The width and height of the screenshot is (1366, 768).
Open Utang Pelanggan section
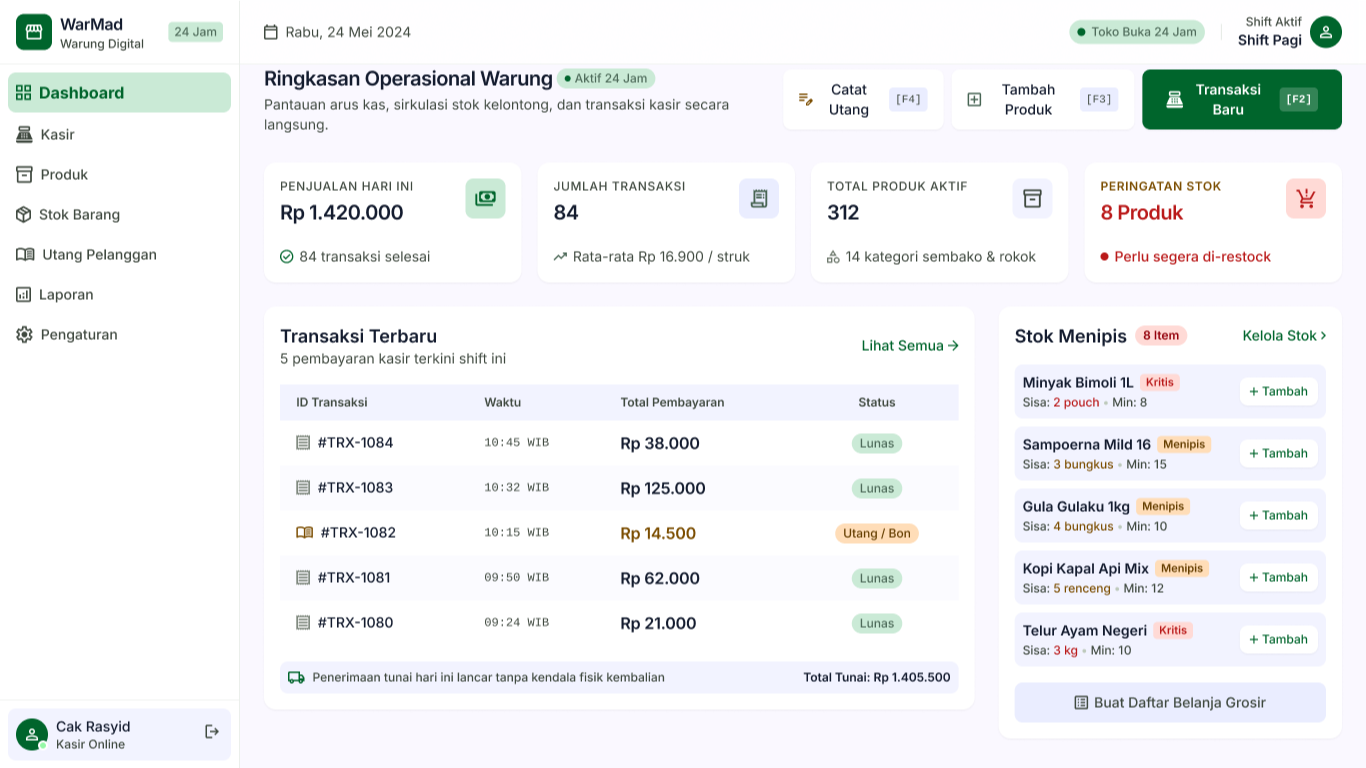tap(119, 254)
